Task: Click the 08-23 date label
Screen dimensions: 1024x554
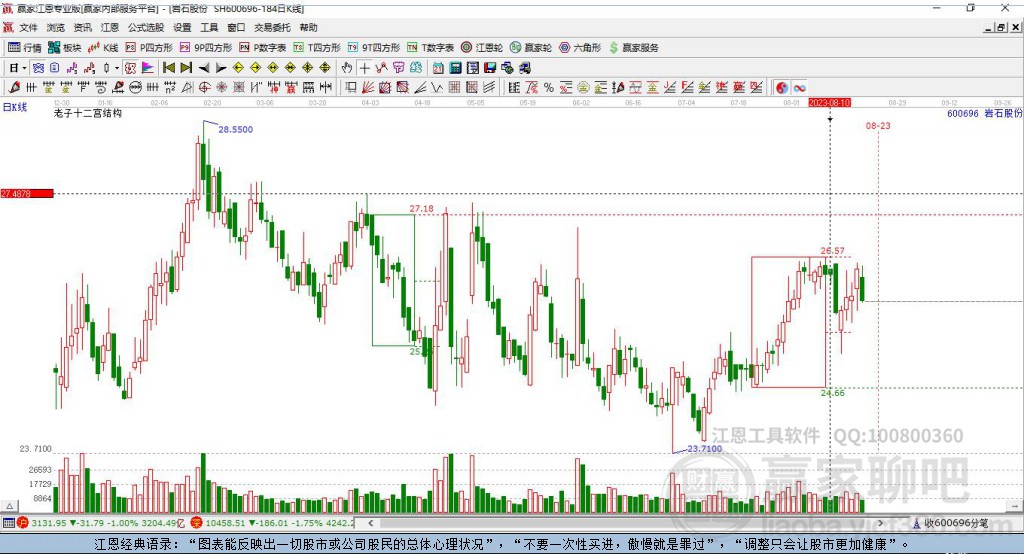Action: point(878,125)
